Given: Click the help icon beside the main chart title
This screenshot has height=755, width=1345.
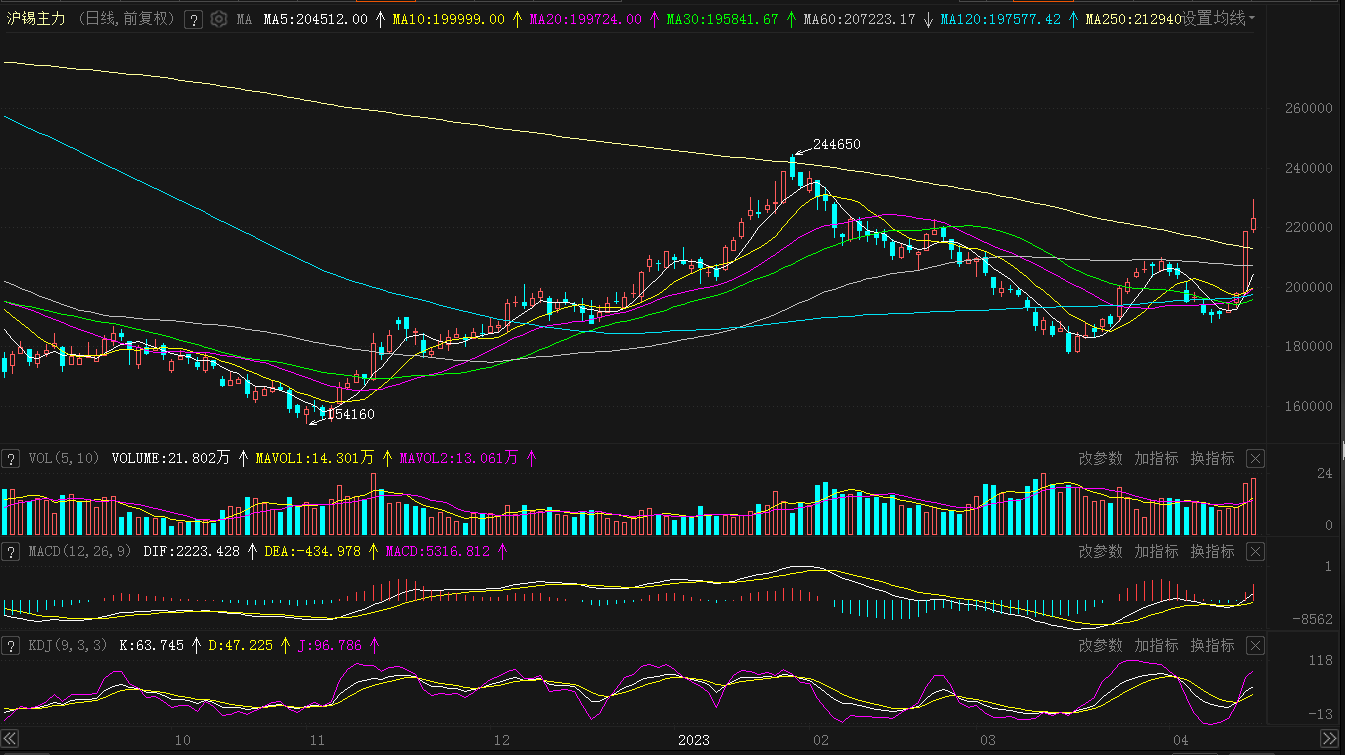Looking at the screenshot, I should click(194, 19).
